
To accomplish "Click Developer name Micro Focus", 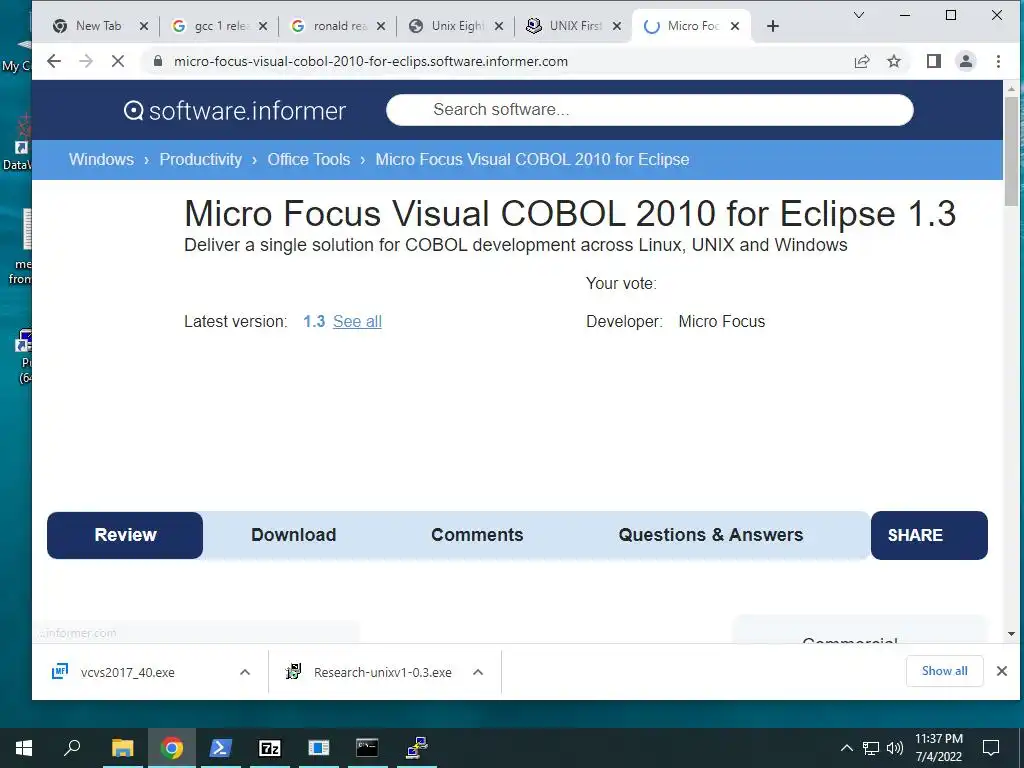I will point(722,321).
